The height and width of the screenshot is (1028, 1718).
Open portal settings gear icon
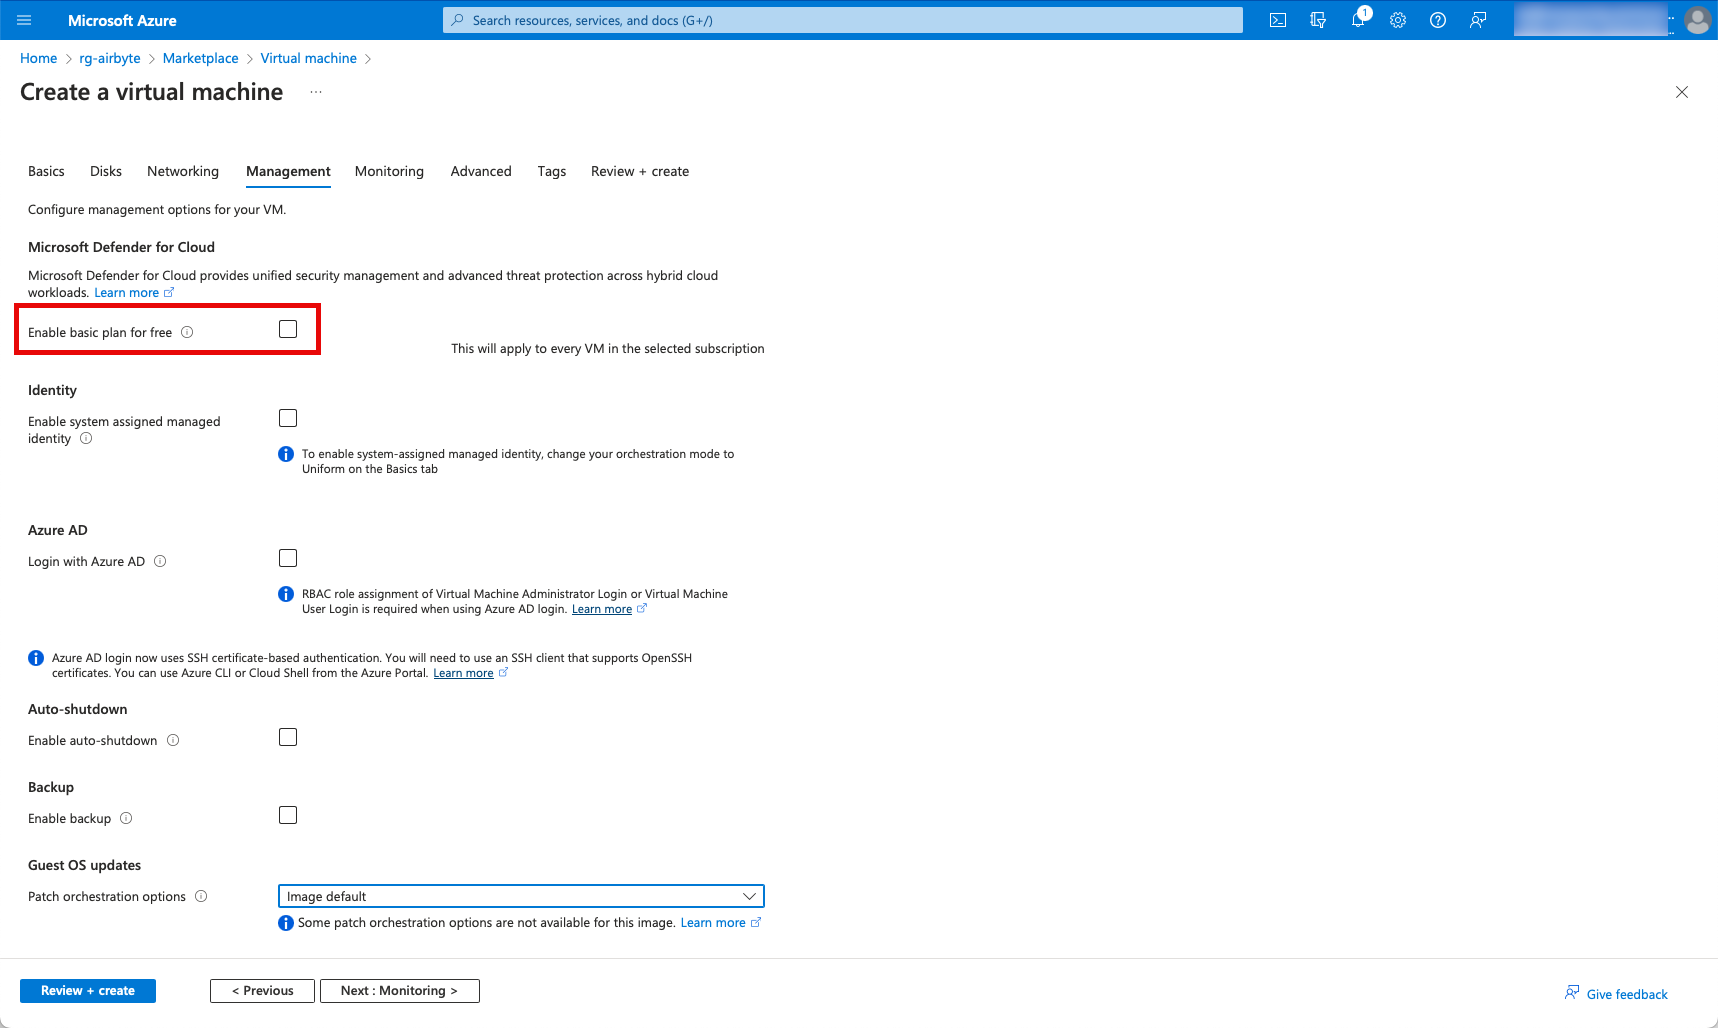tap(1398, 20)
